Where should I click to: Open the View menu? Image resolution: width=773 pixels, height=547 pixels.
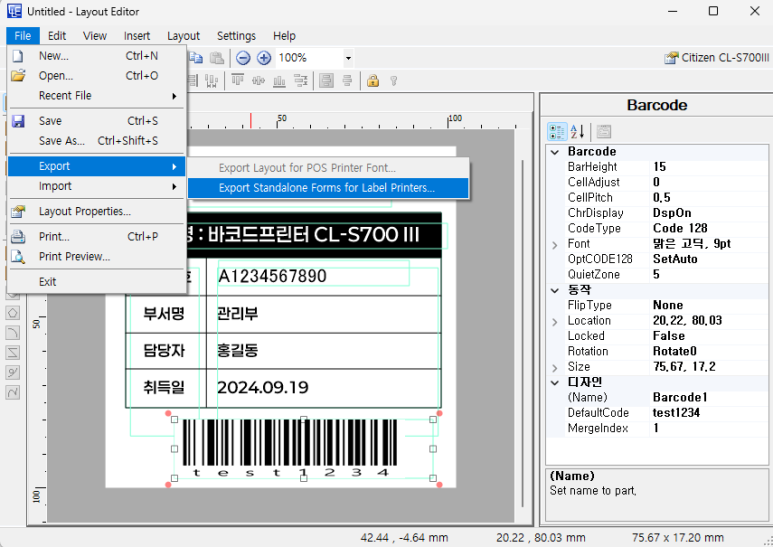[95, 36]
